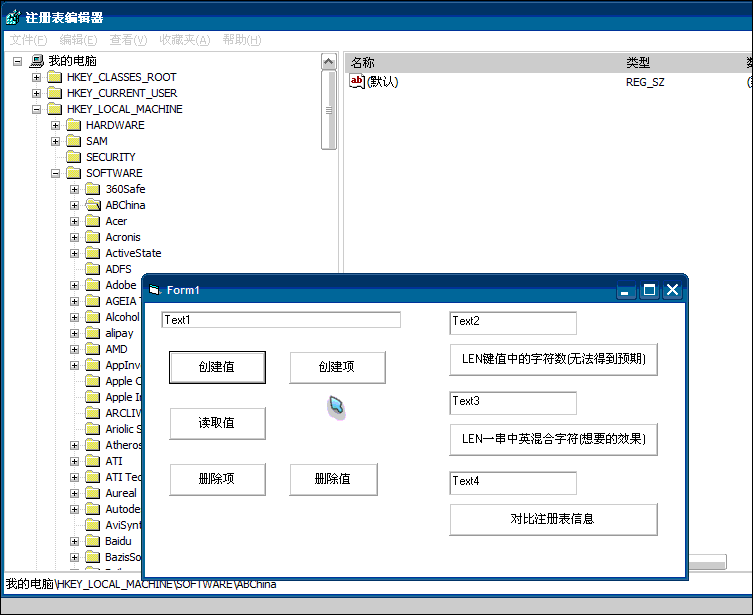
Task: Expand the HKEY_CLASSES_ROOT node
Action: [x=36, y=77]
